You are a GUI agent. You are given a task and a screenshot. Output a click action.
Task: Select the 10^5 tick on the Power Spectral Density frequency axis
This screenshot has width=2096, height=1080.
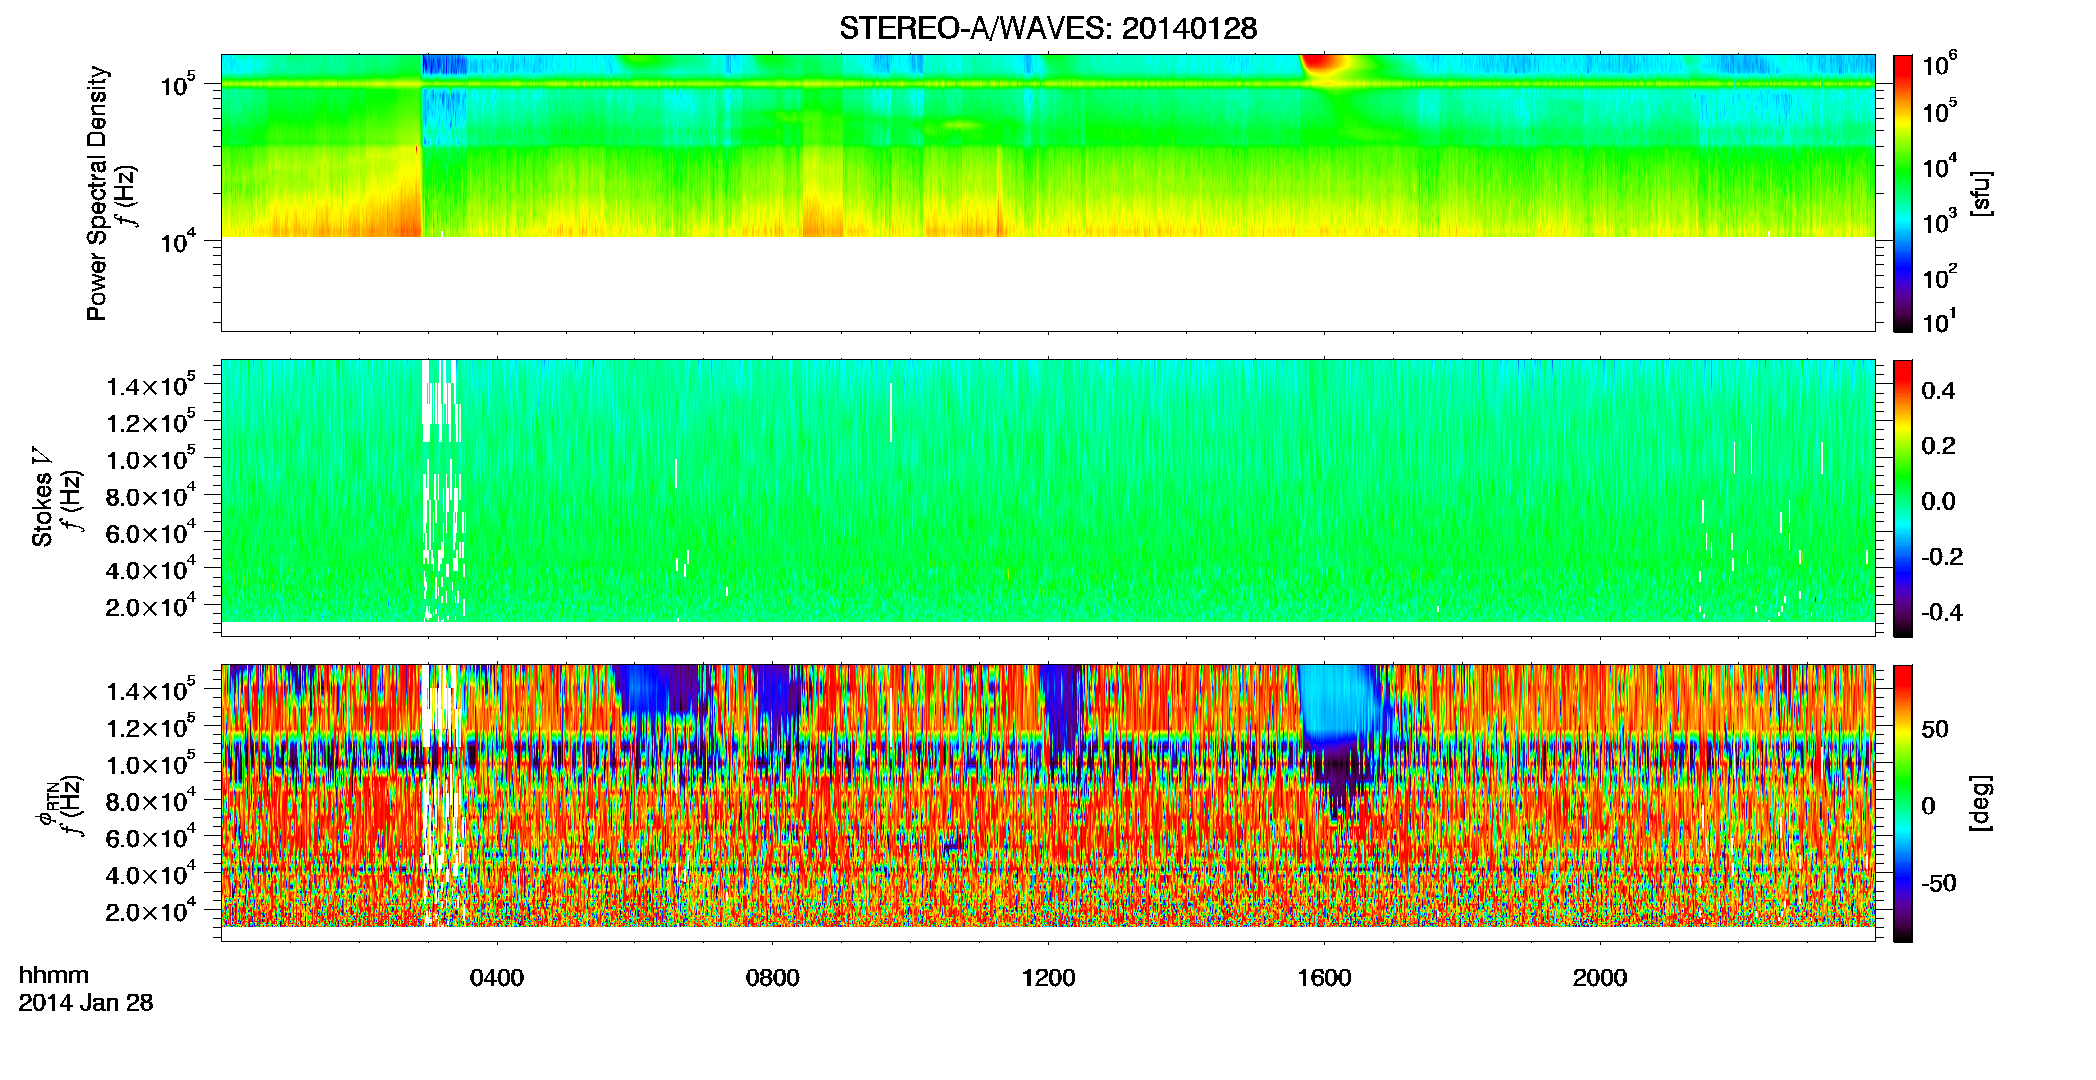(179, 85)
